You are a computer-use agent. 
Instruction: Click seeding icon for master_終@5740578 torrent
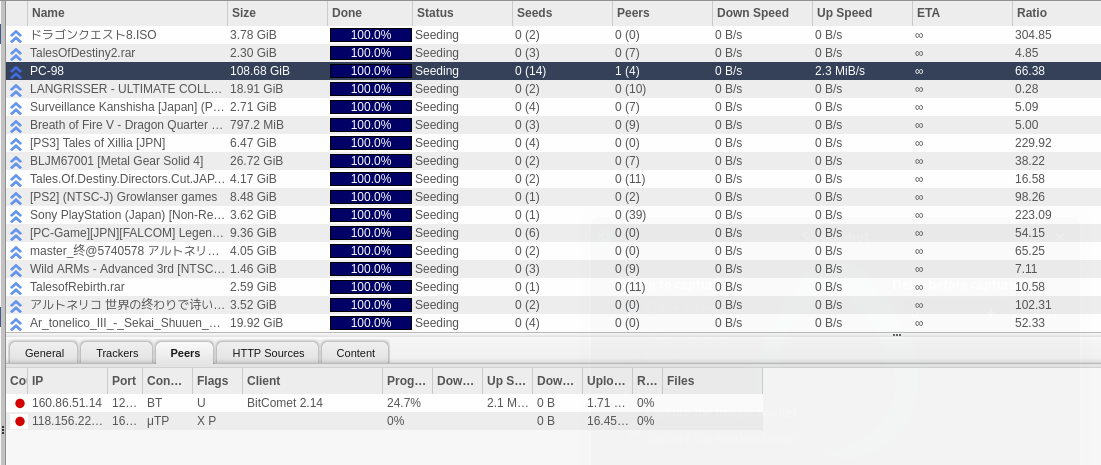16,251
